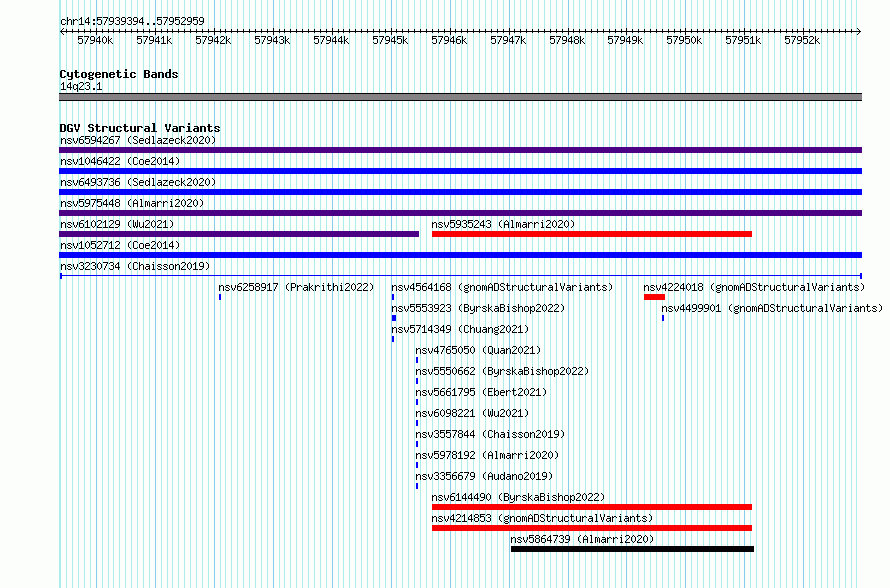Click the small blue tick under nsv4499901

(663, 318)
